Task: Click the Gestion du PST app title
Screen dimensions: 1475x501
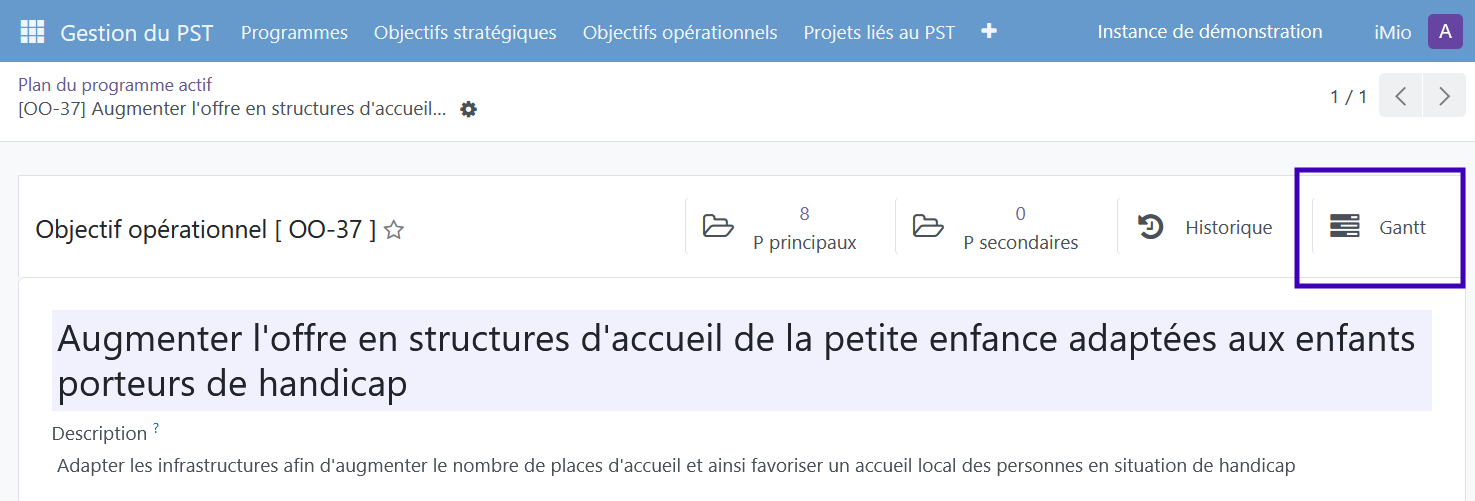Action: (x=137, y=32)
